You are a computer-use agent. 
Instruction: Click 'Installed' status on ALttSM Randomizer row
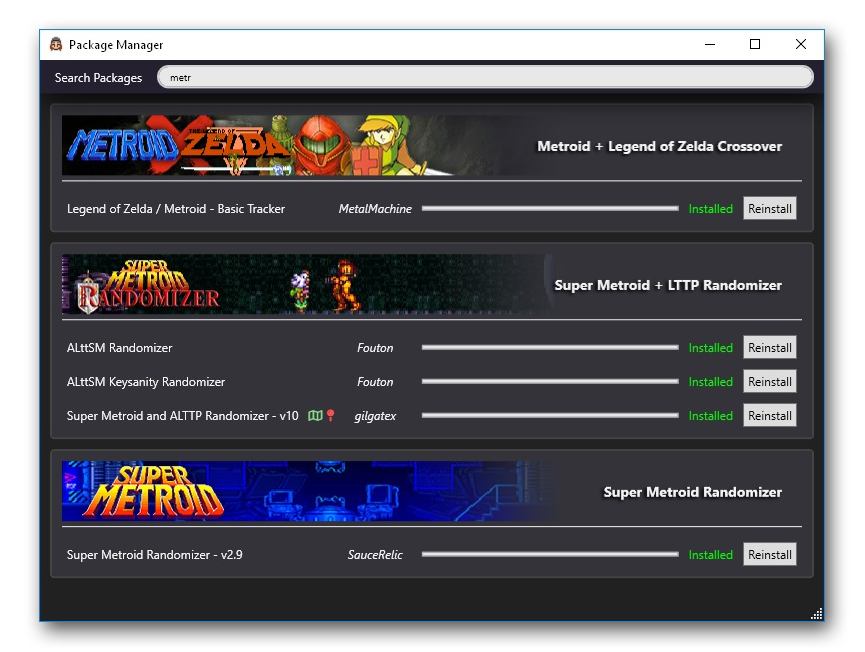pyautogui.click(x=711, y=348)
